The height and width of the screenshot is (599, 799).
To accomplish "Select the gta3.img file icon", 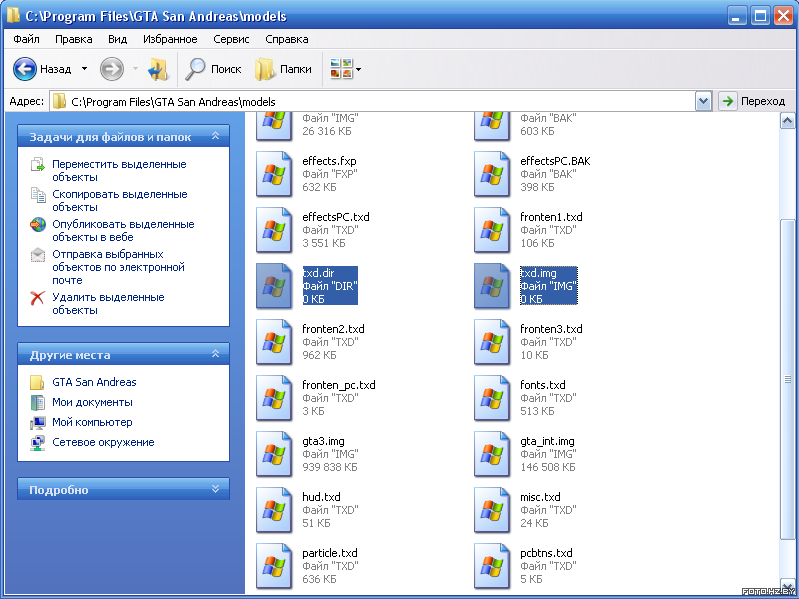I will 274,454.
